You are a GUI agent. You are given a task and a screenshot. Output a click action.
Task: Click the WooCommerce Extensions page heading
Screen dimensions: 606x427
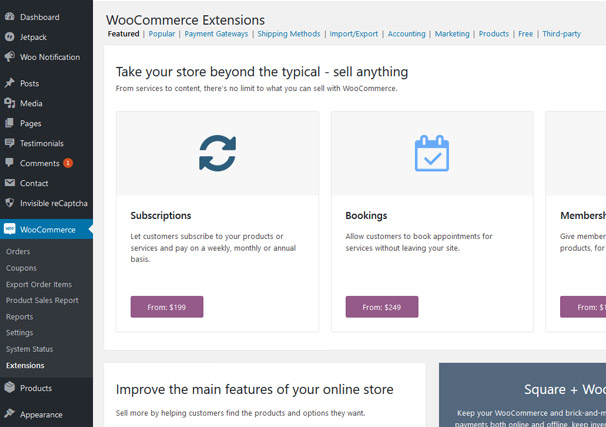186,20
